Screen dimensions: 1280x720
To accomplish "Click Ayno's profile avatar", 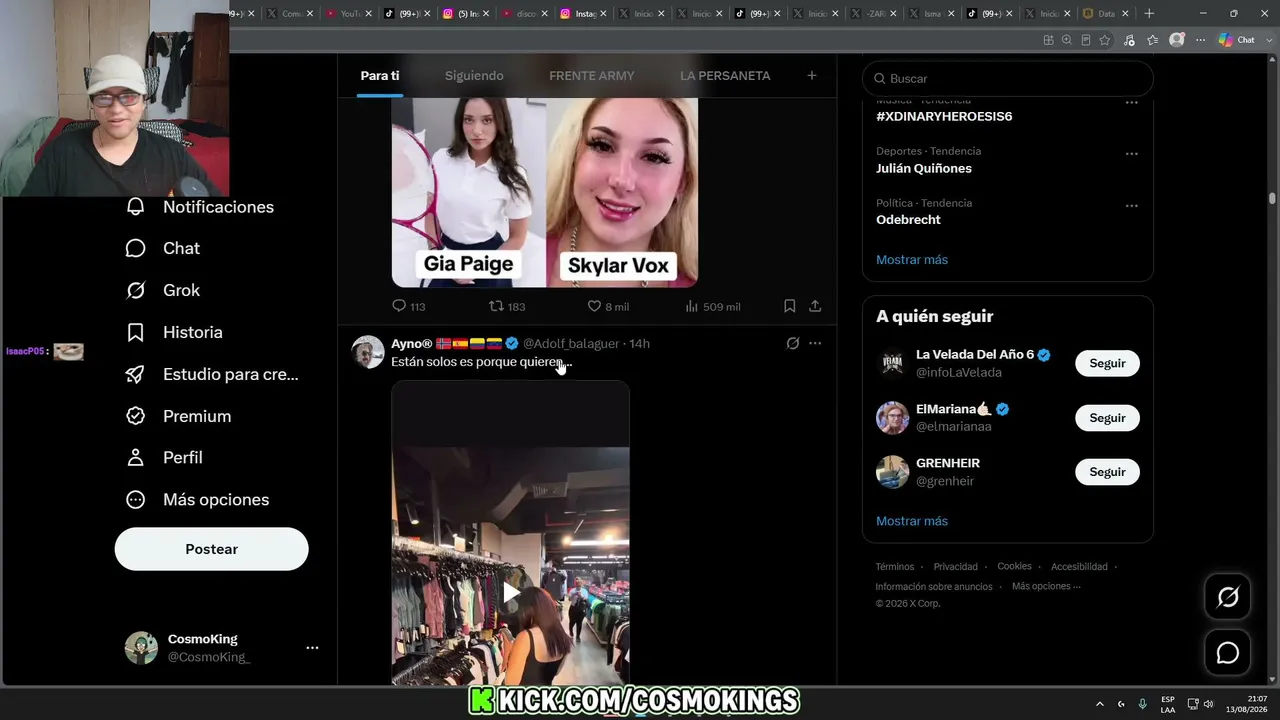I will pyautogui.click(x=368, y=351).
